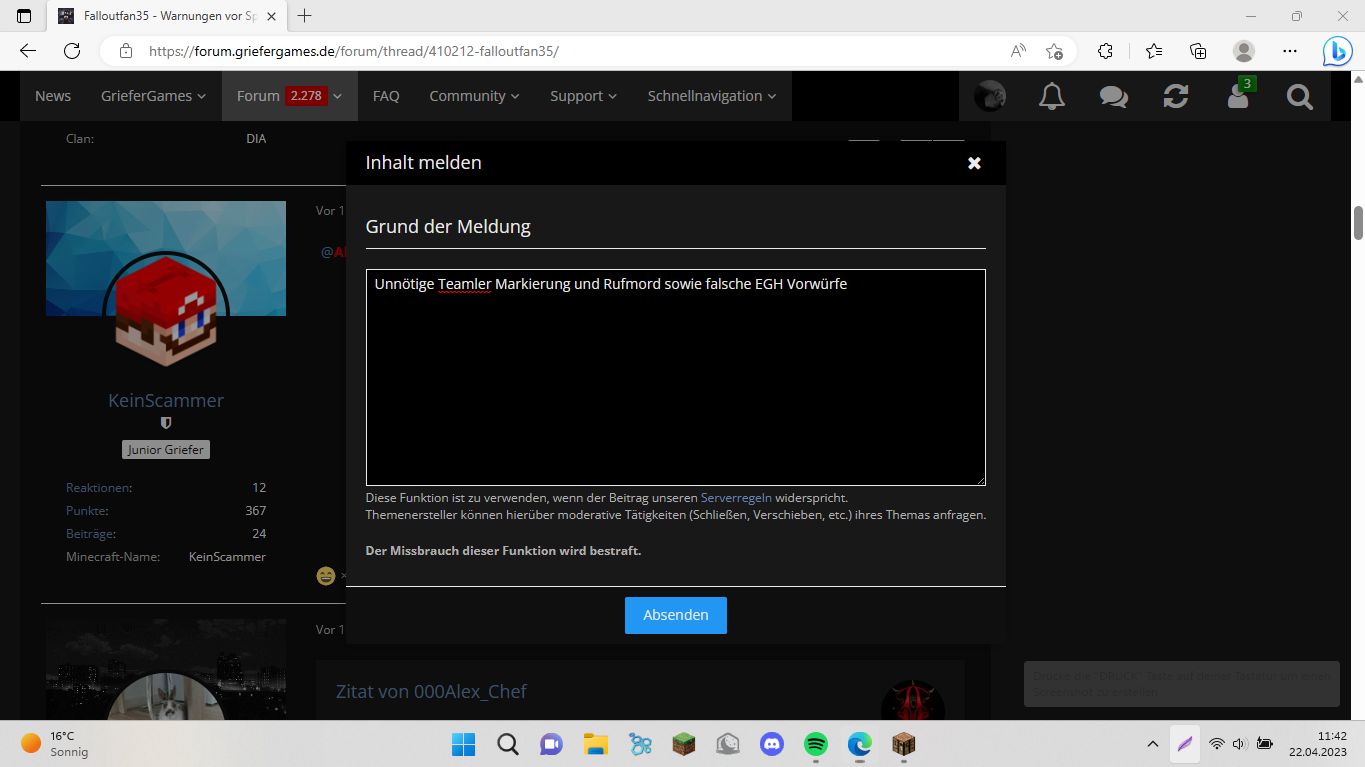Expand the Schnellnavigation dropdown
The width and height of the screenshot is (1365, 767).
coord(712,96)
